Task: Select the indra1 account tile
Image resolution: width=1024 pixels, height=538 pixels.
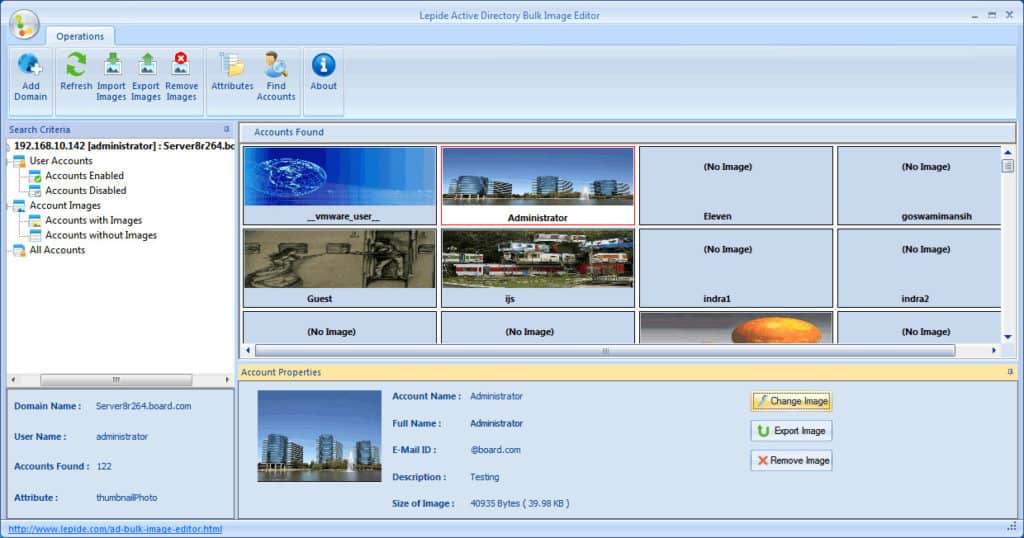Action: coord(736,268)
